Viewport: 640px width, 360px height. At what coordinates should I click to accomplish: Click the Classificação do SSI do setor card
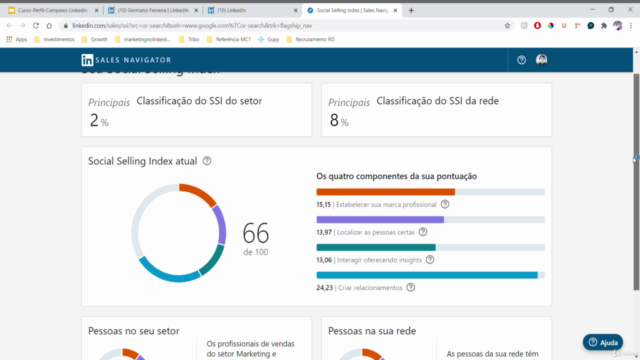(196, 110)
